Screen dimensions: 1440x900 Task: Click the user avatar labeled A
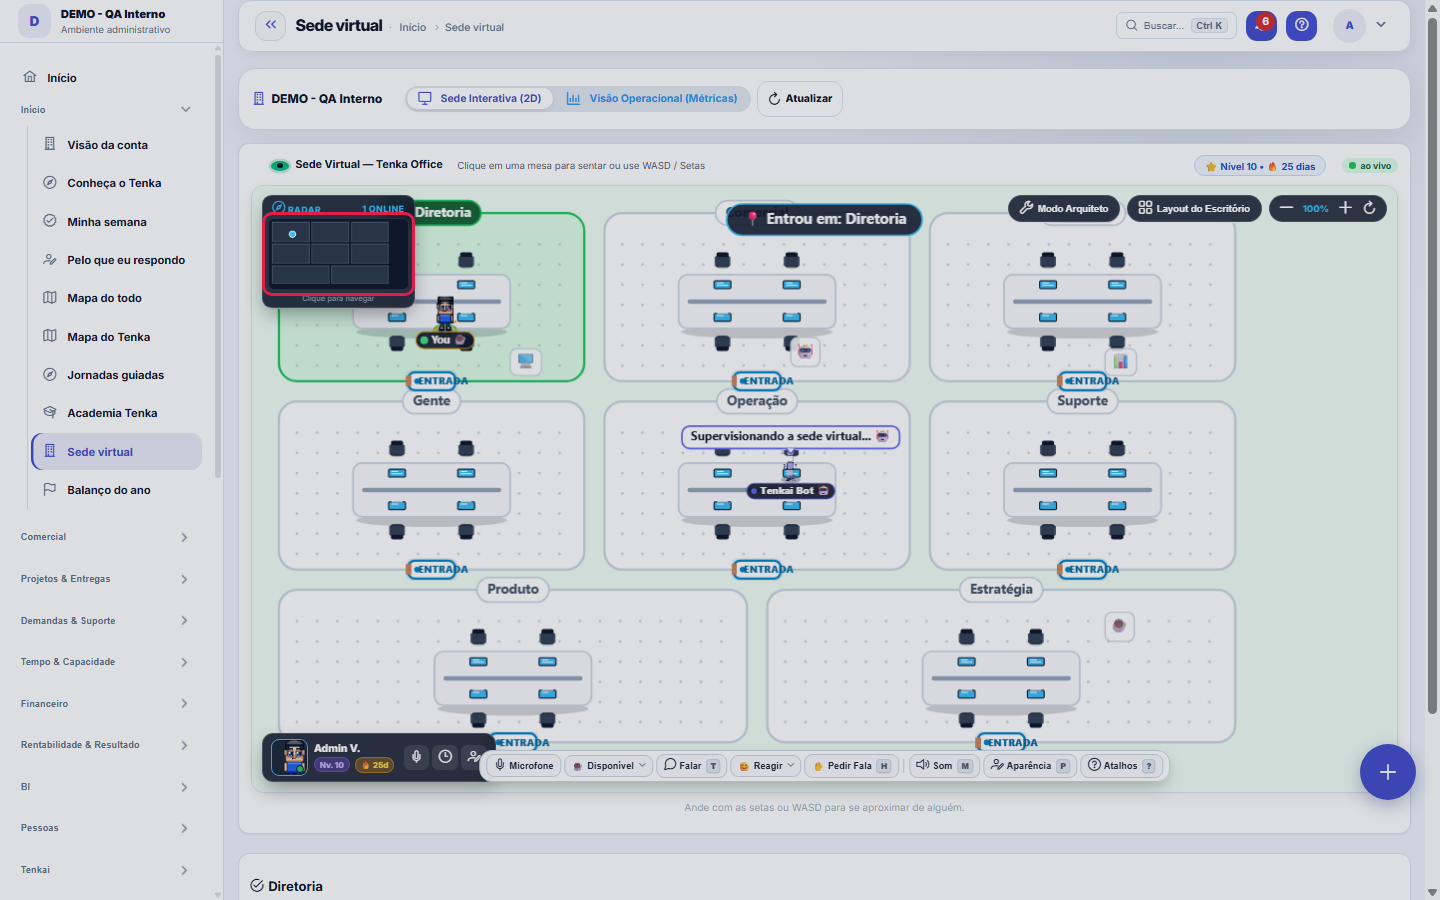point(1349,26)
